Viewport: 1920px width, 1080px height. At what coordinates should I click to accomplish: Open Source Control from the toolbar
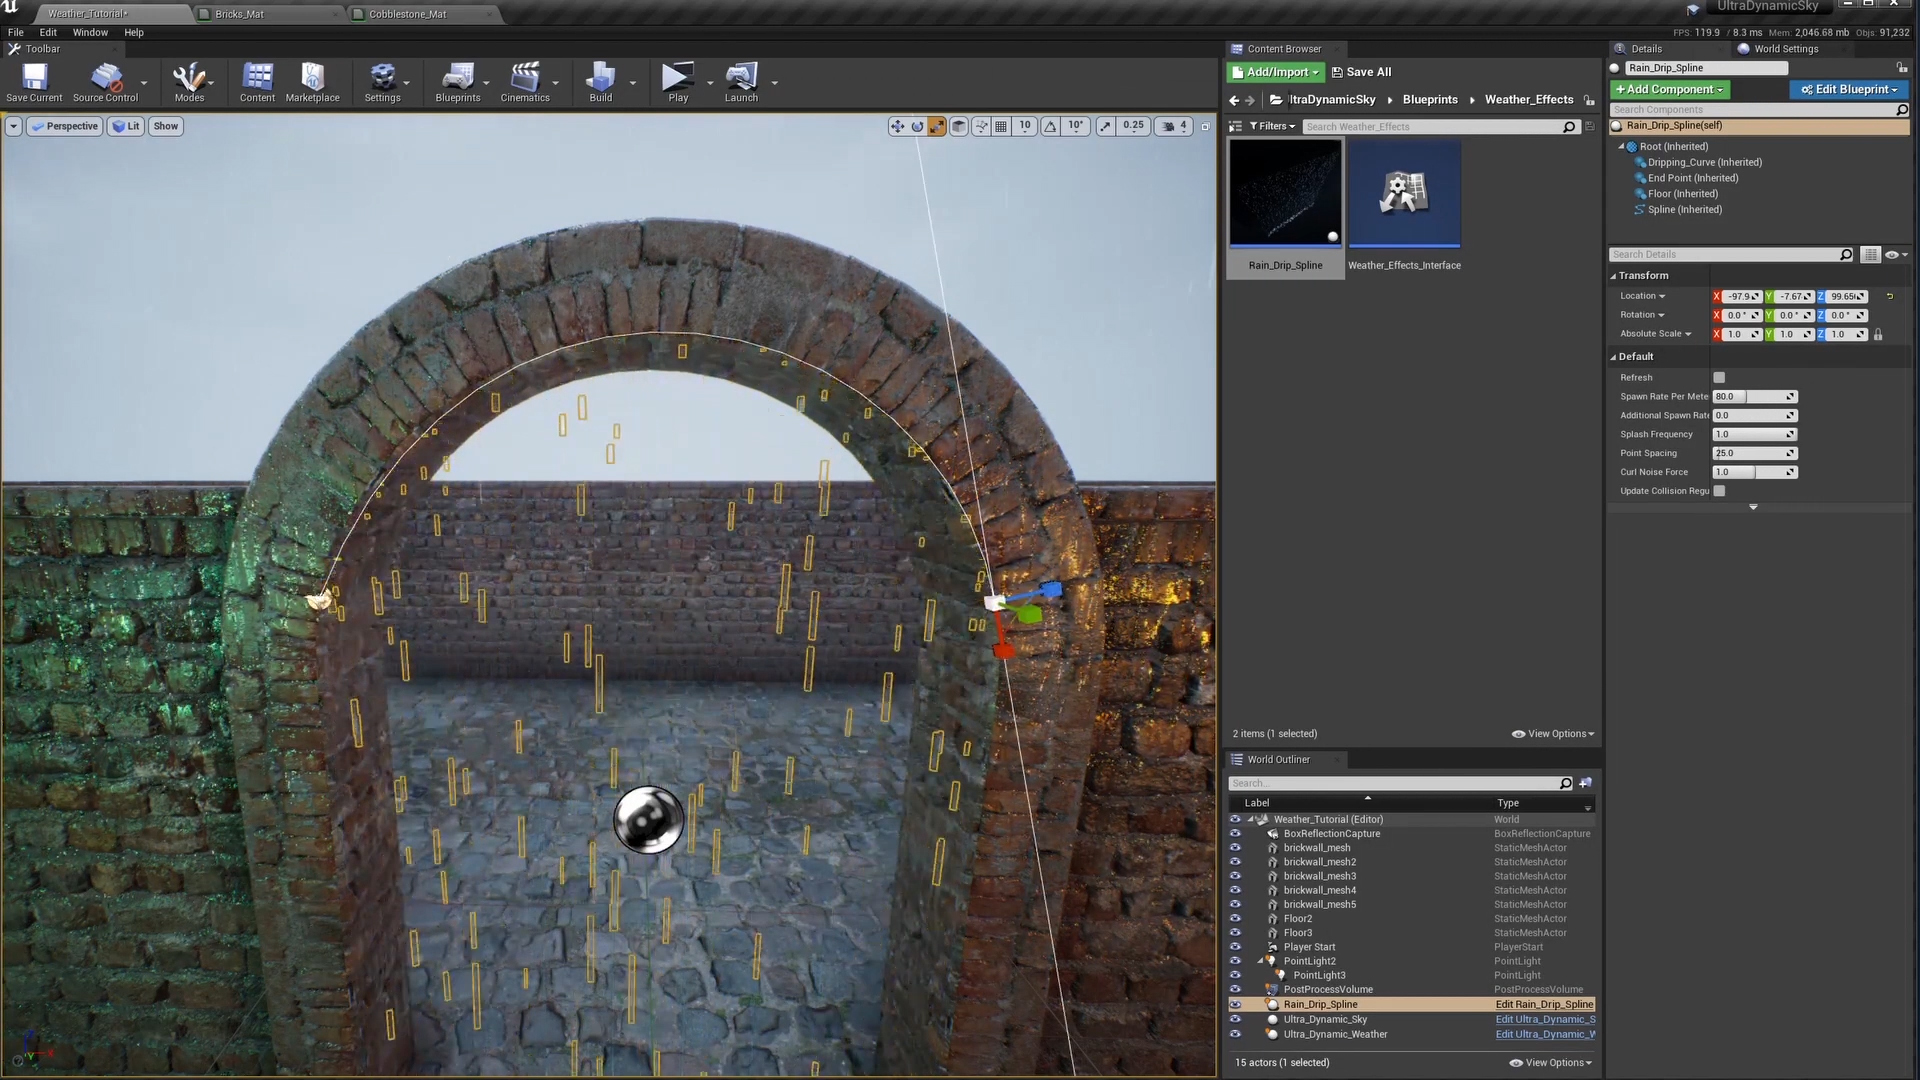coord(105,82)
